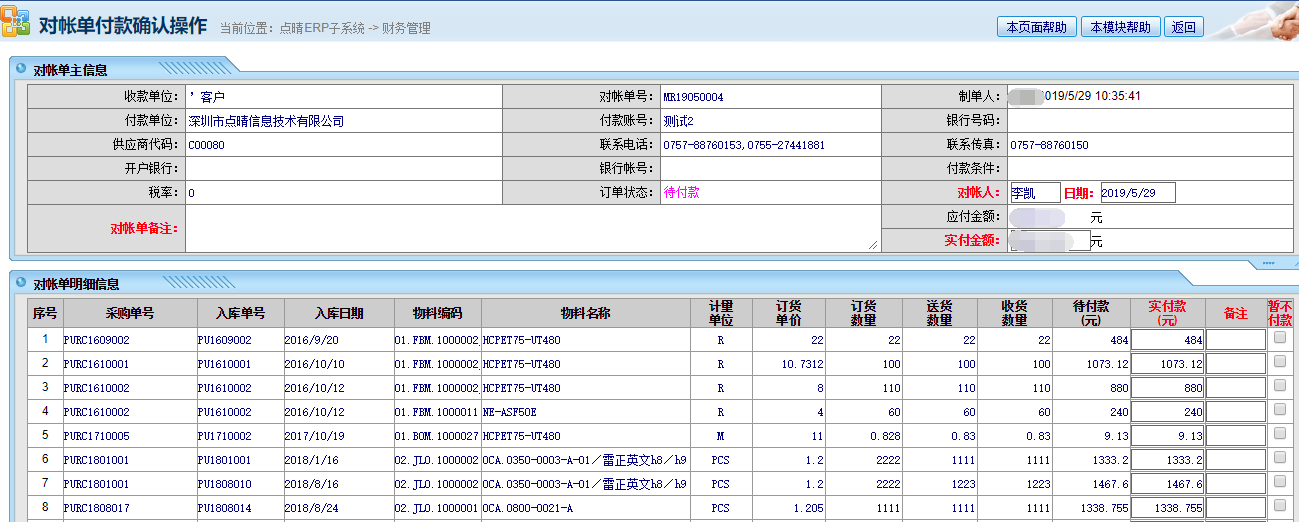This screenshot has width=1299, height=522.
Task: Click the round icon beside 对帐单明细信息
Action: click(x=21, y=283)
